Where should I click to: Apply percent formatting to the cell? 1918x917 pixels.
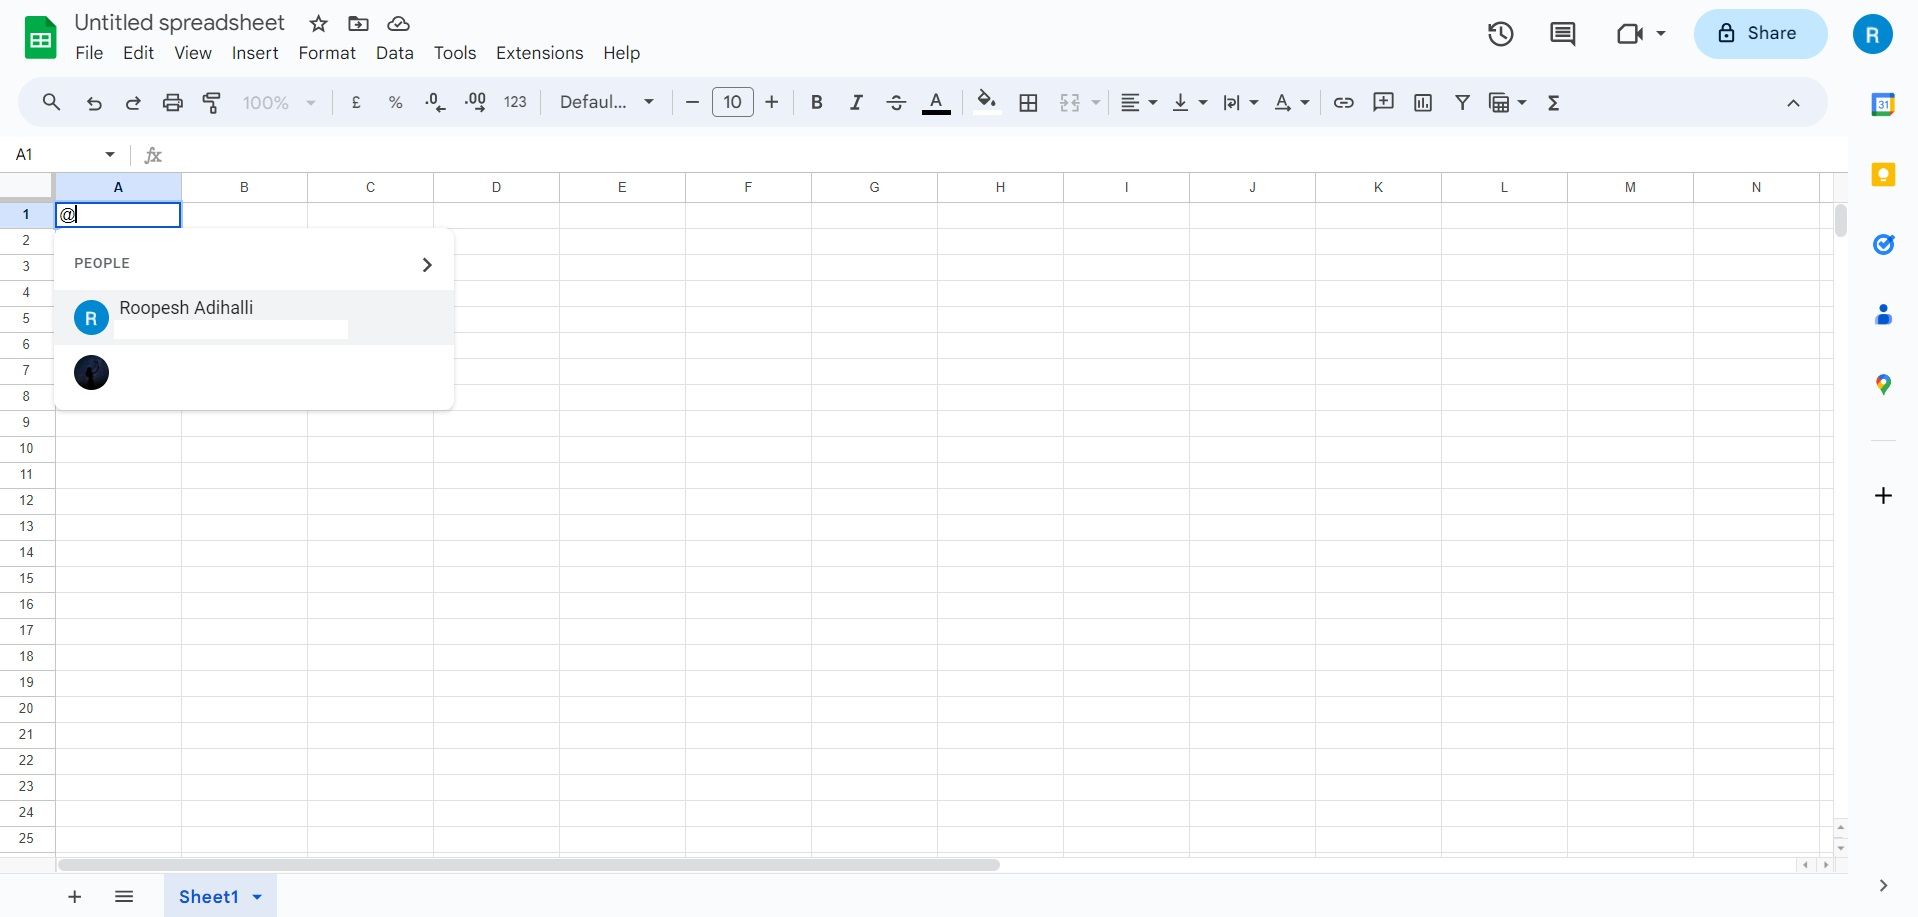click(395, 102)
